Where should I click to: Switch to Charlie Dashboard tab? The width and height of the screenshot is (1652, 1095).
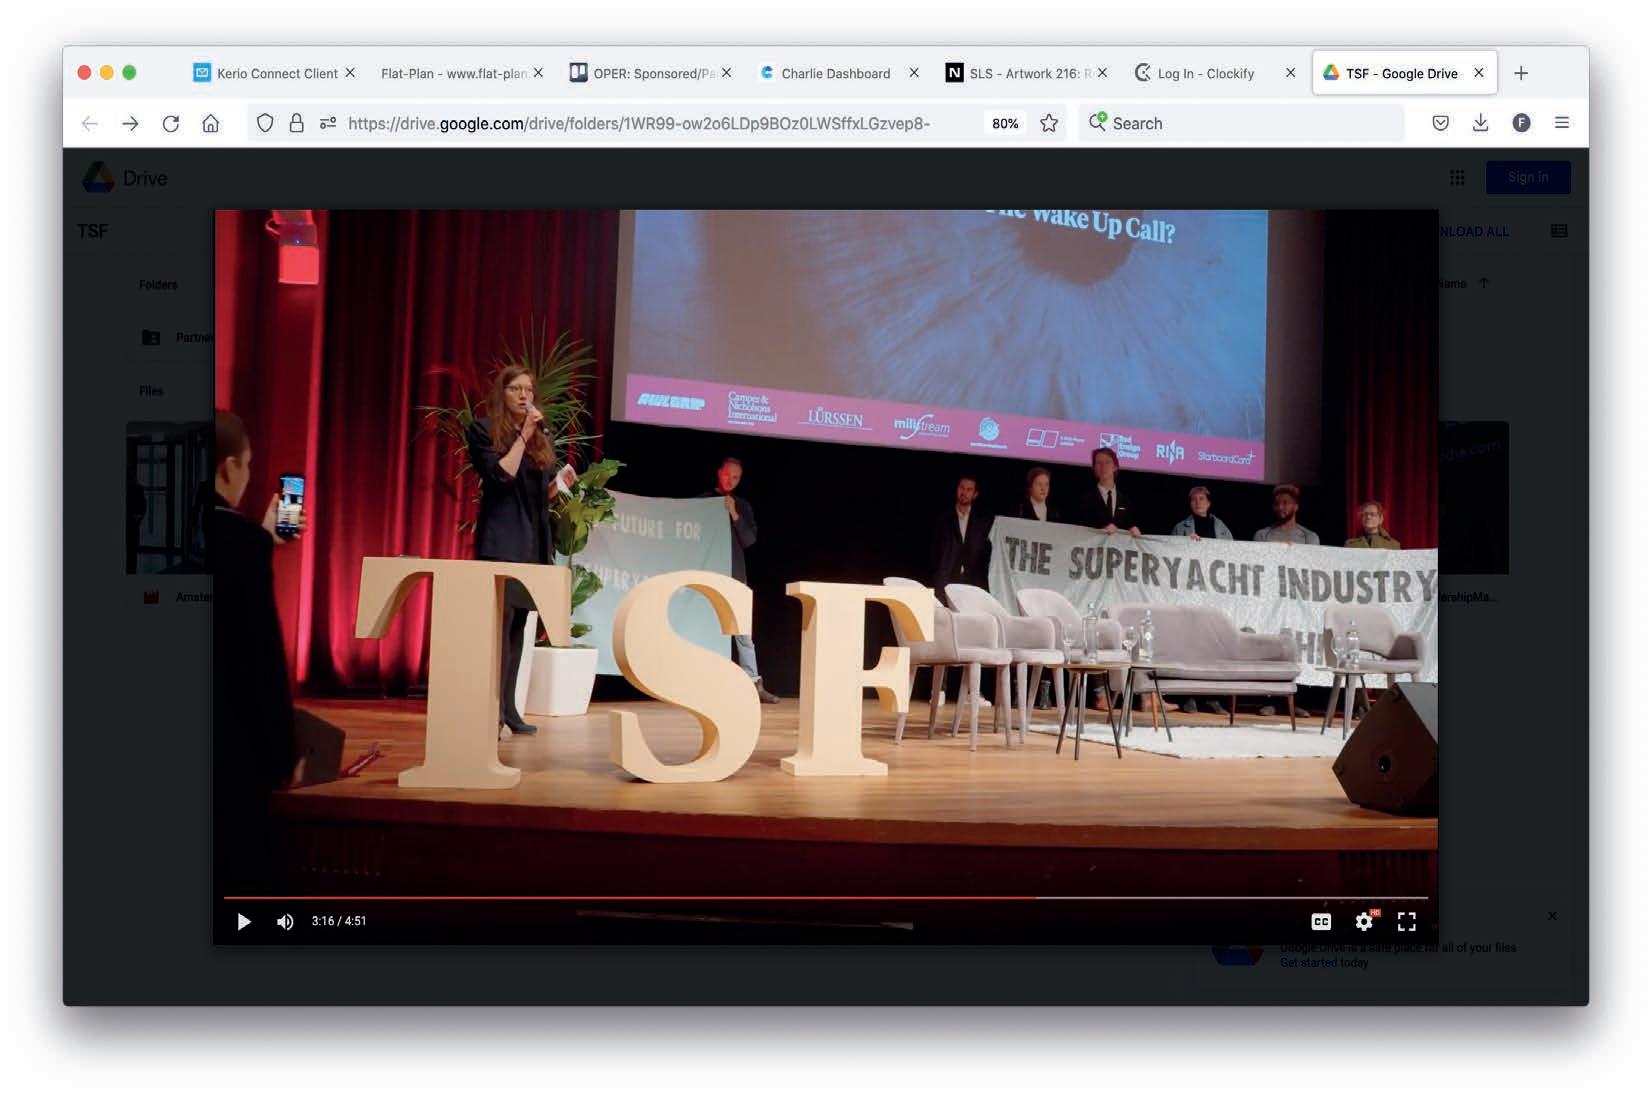click(836, 73)
